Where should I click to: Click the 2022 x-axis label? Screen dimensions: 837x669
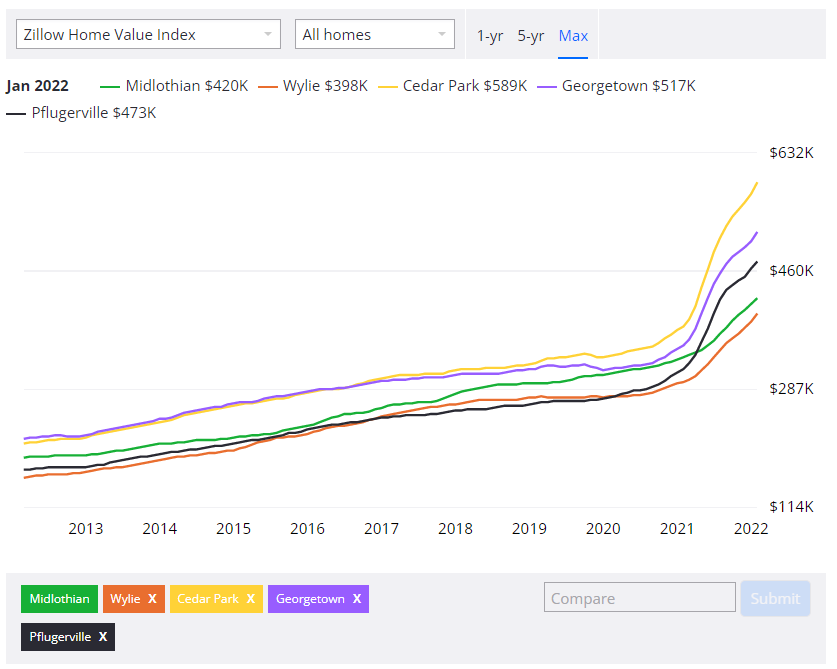tap(751, 529)
